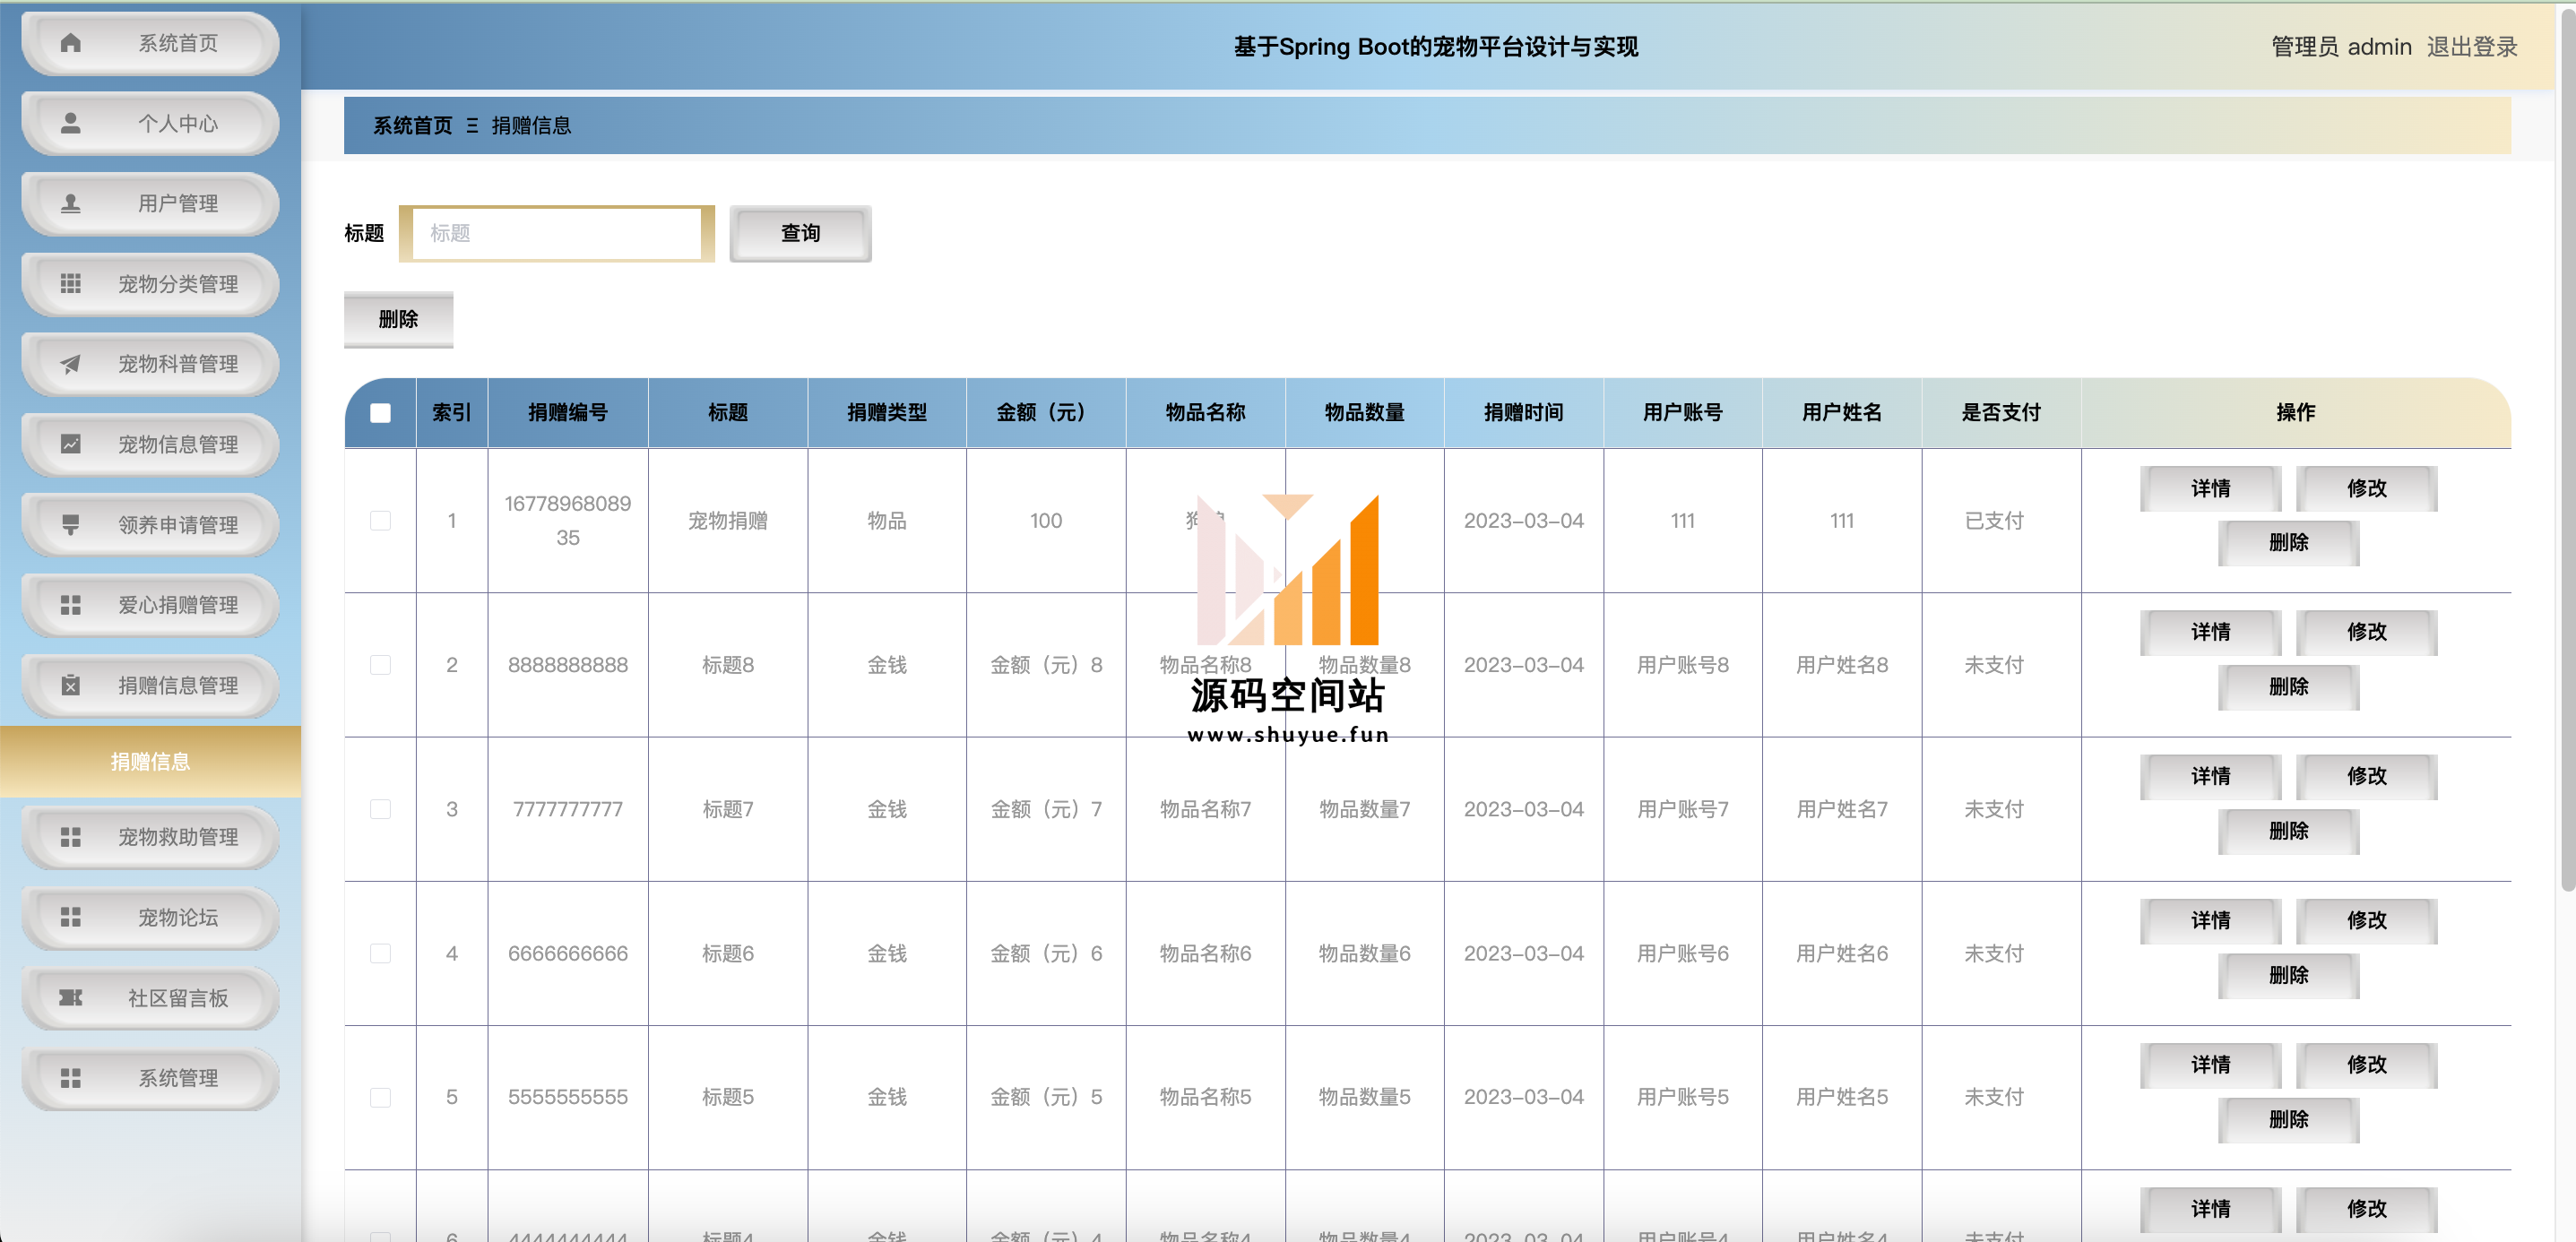Image resolution: width=2576 pixels, height=1242 pixels.
Task: Click the icon beside 领养申请管理
Action: 70,525
